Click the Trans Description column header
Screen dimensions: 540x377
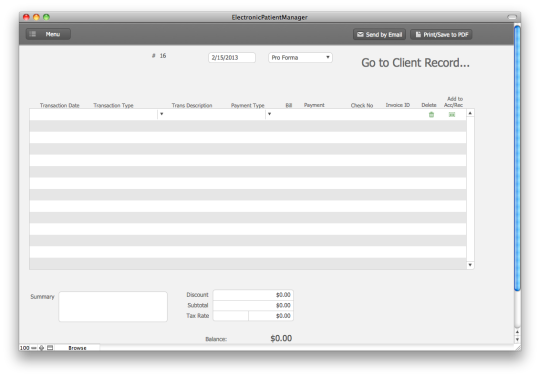coord(192,105)
